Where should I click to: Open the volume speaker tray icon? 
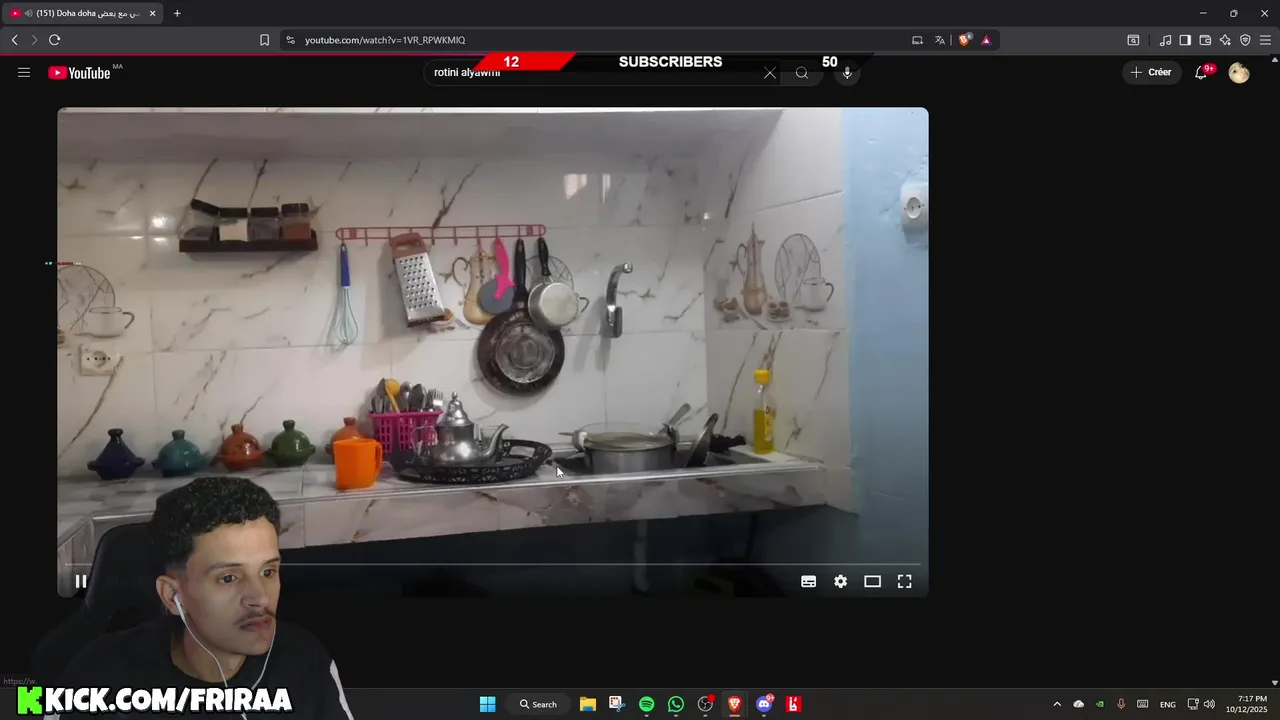pyautogui.click(x=1209, y=704)
